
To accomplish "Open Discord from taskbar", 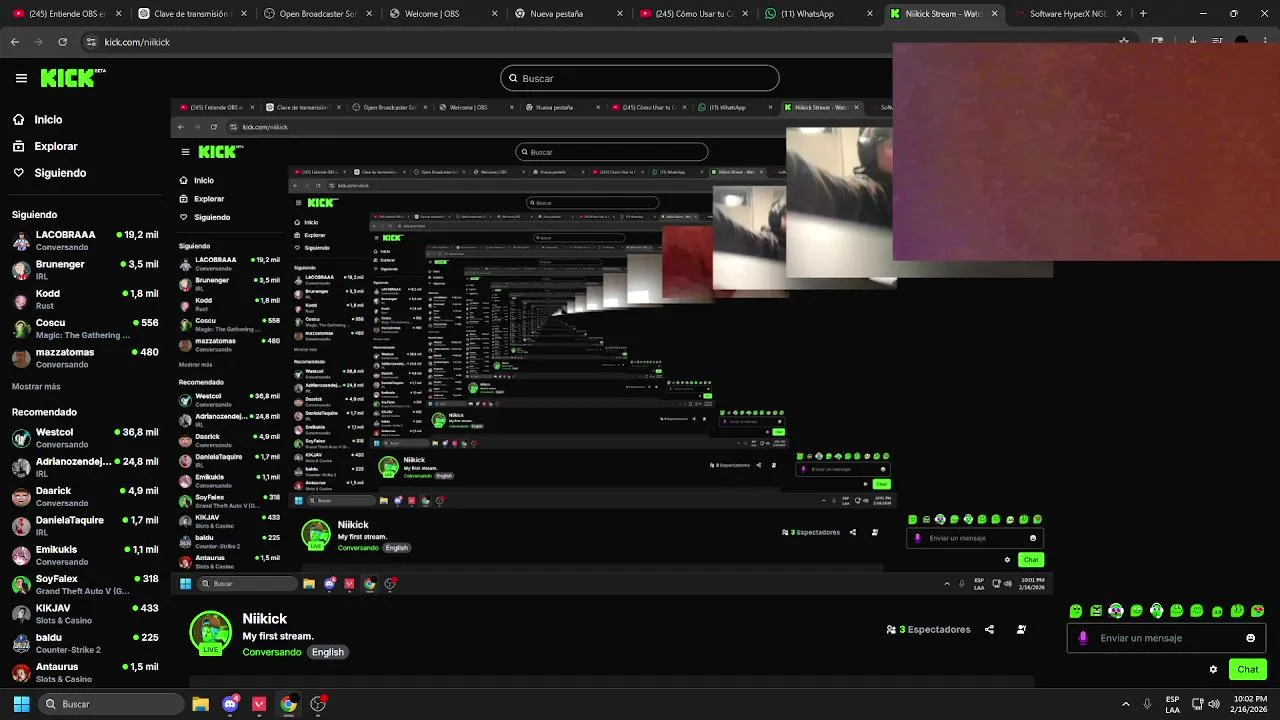I will (230, 704).
